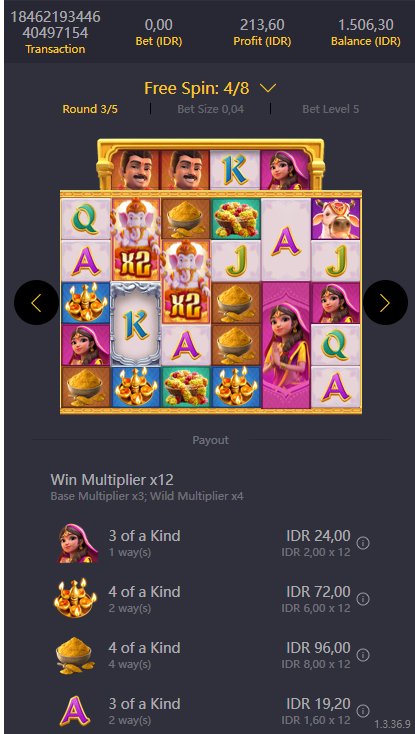This screenshot has height=734, width=415.
Task: Go to the previous spin with left arrow
Action: (36, 302)
